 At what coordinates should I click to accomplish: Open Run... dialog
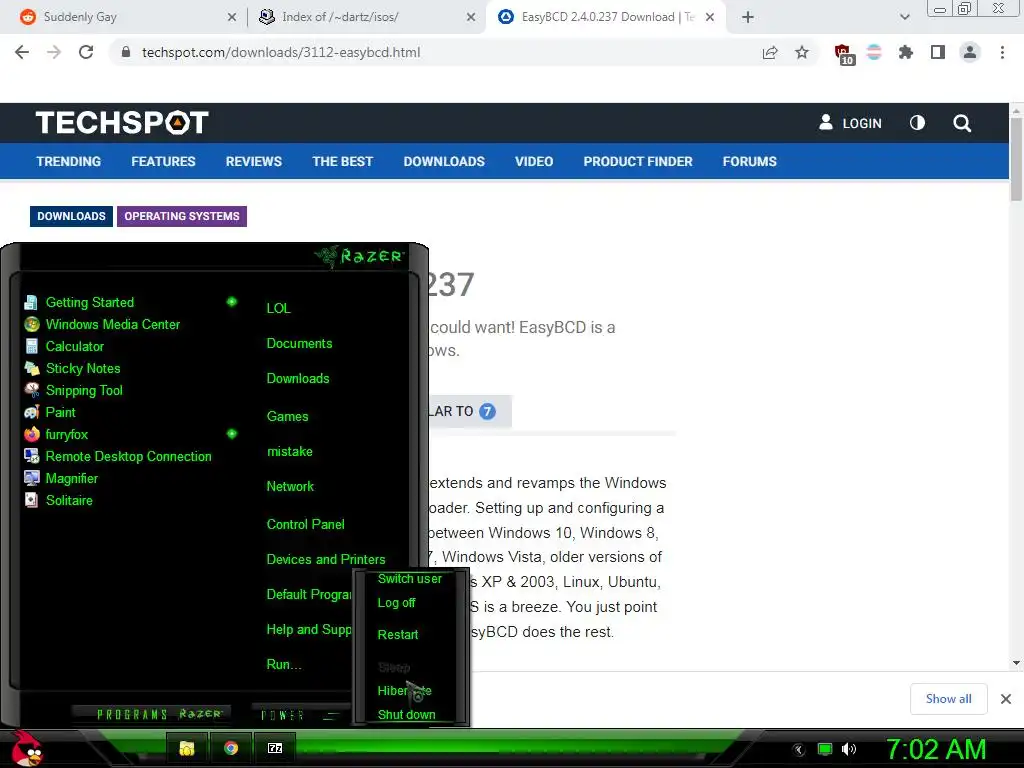coord(284,665)
